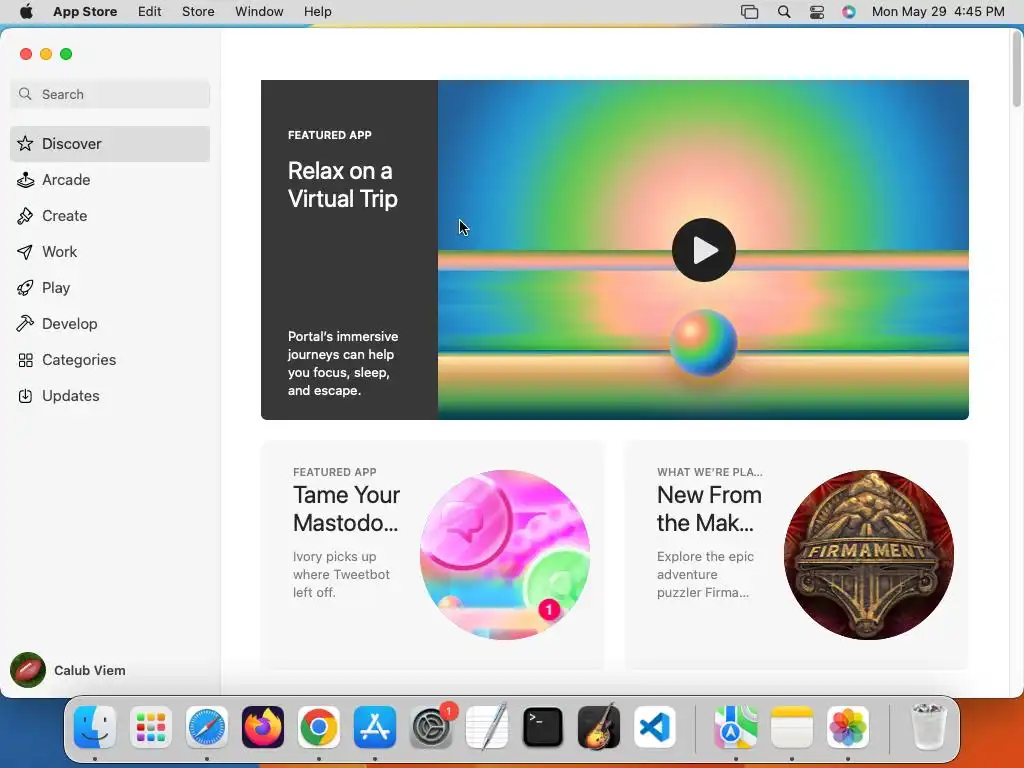This screenshot has height=768, width=1024.
Task: Select Work in the sidebar
Action: pyautogui.click(x=110, y=251)
